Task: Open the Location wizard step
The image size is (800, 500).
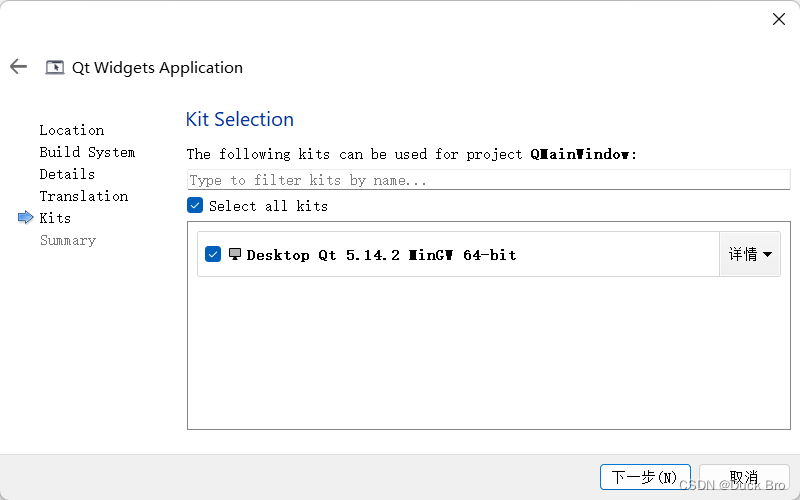Action: click(72, 130)
